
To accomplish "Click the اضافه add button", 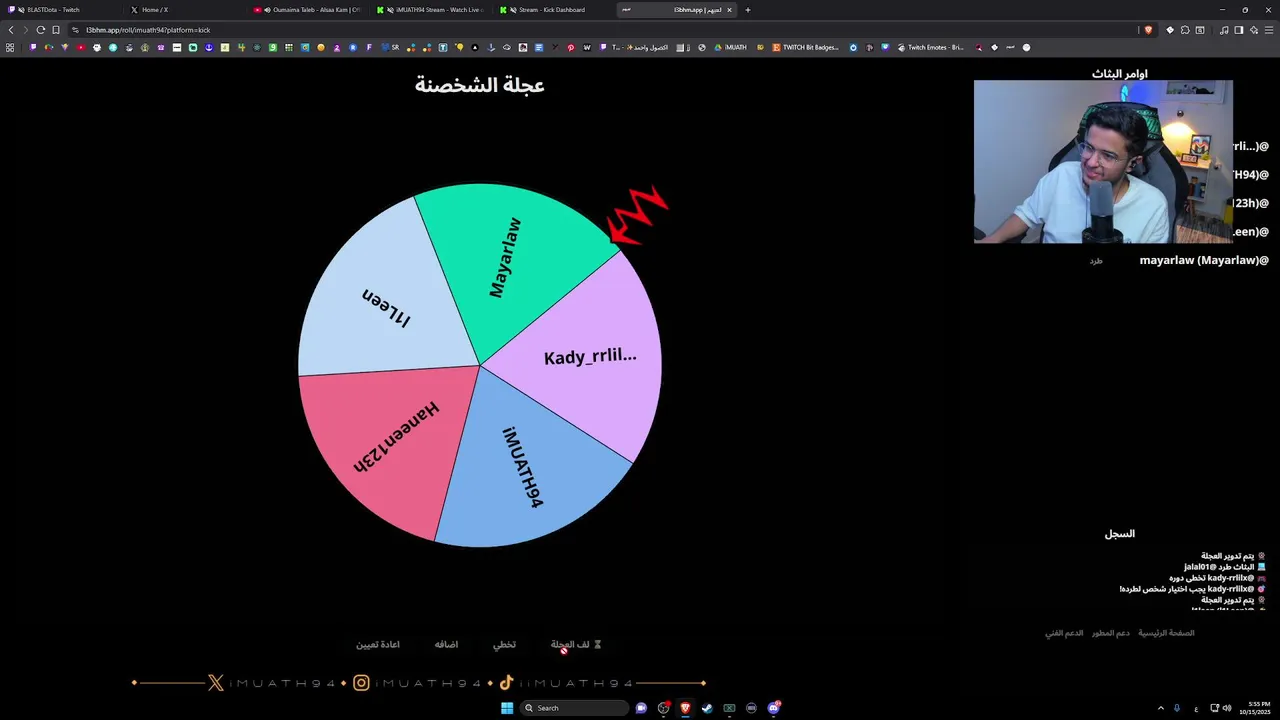I will pyautogui.click(x=446, y=645).
